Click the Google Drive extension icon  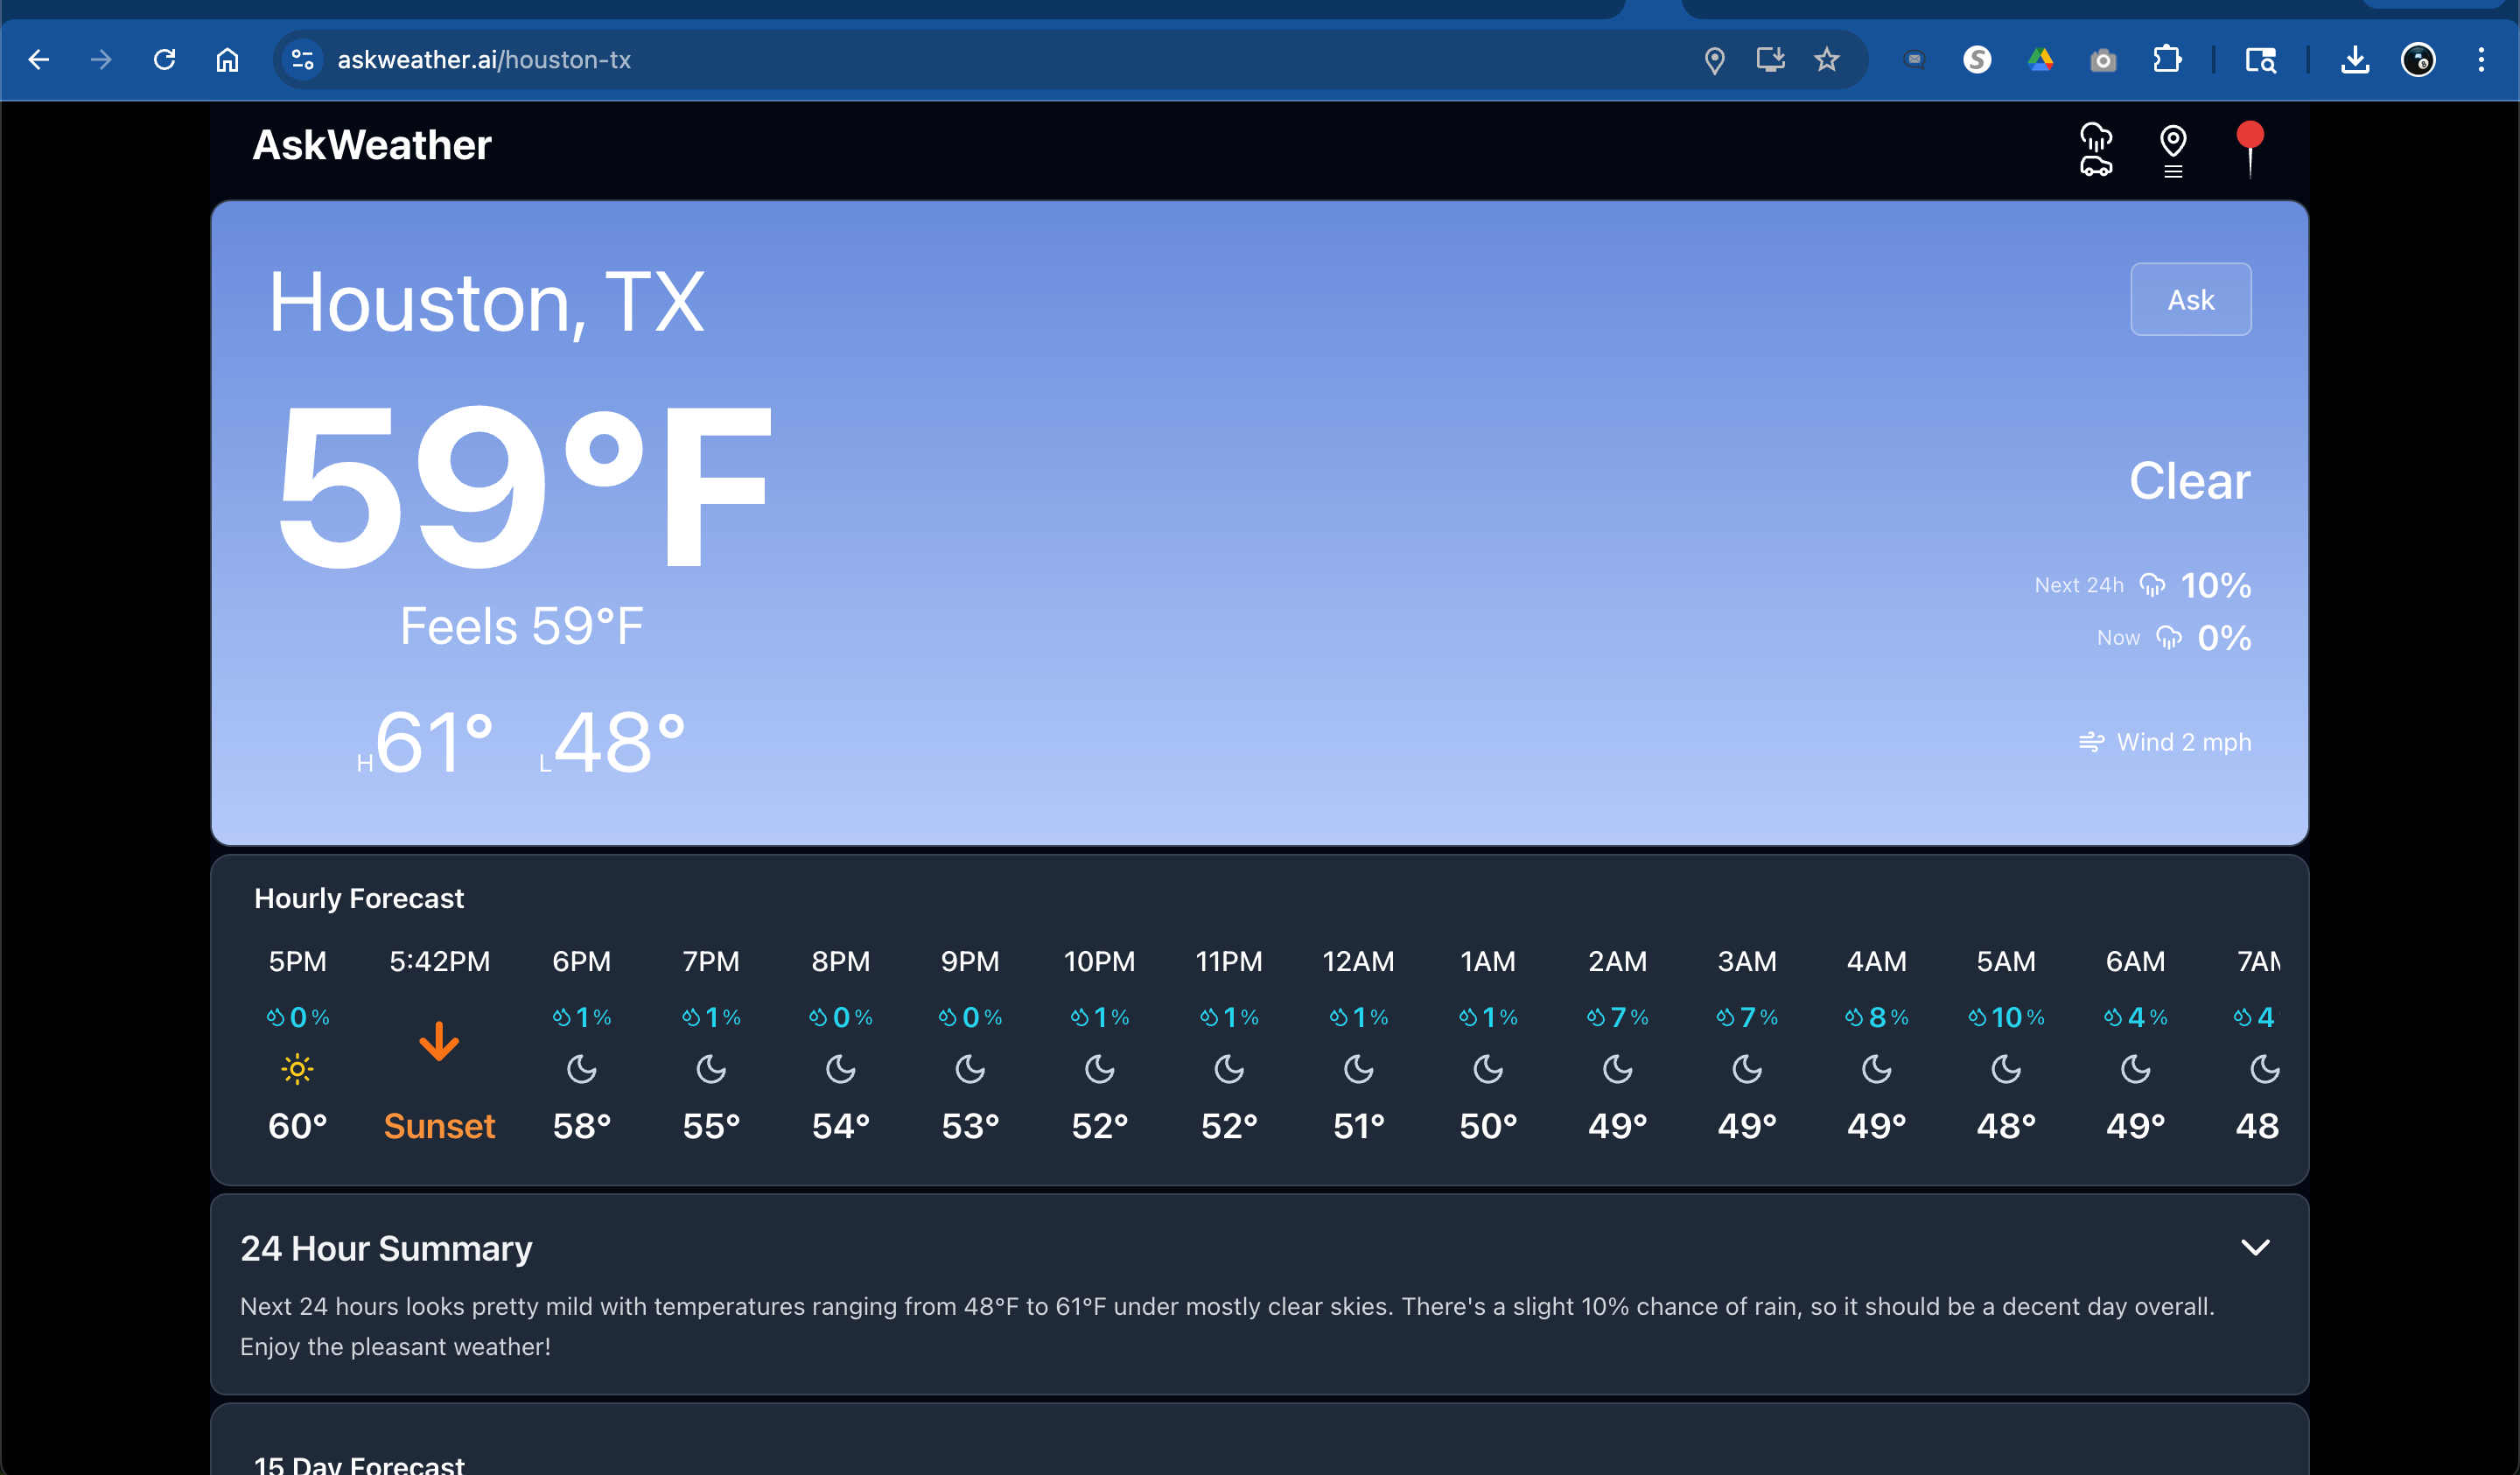pos(2040,60)
